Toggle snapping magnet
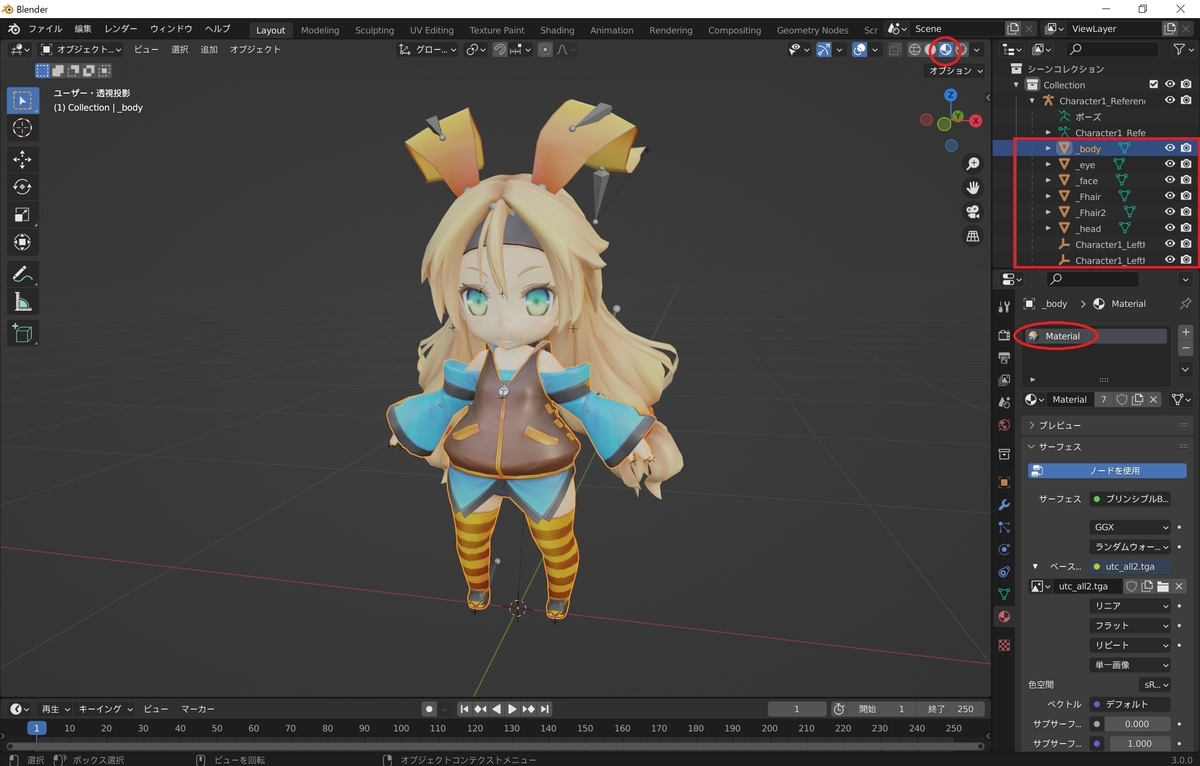Screen dimensions: 1200x766 point(500,49)
